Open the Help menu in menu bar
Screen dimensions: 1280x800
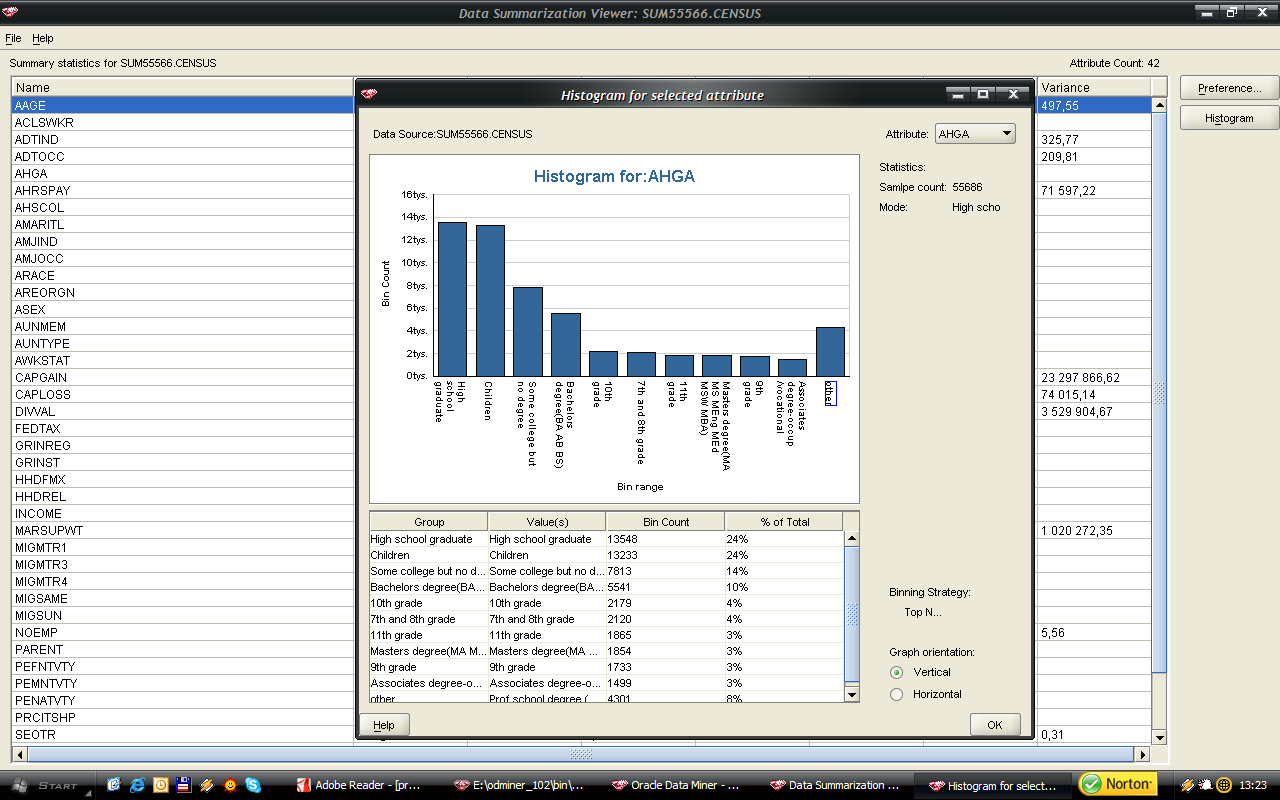tap(43, 38)
